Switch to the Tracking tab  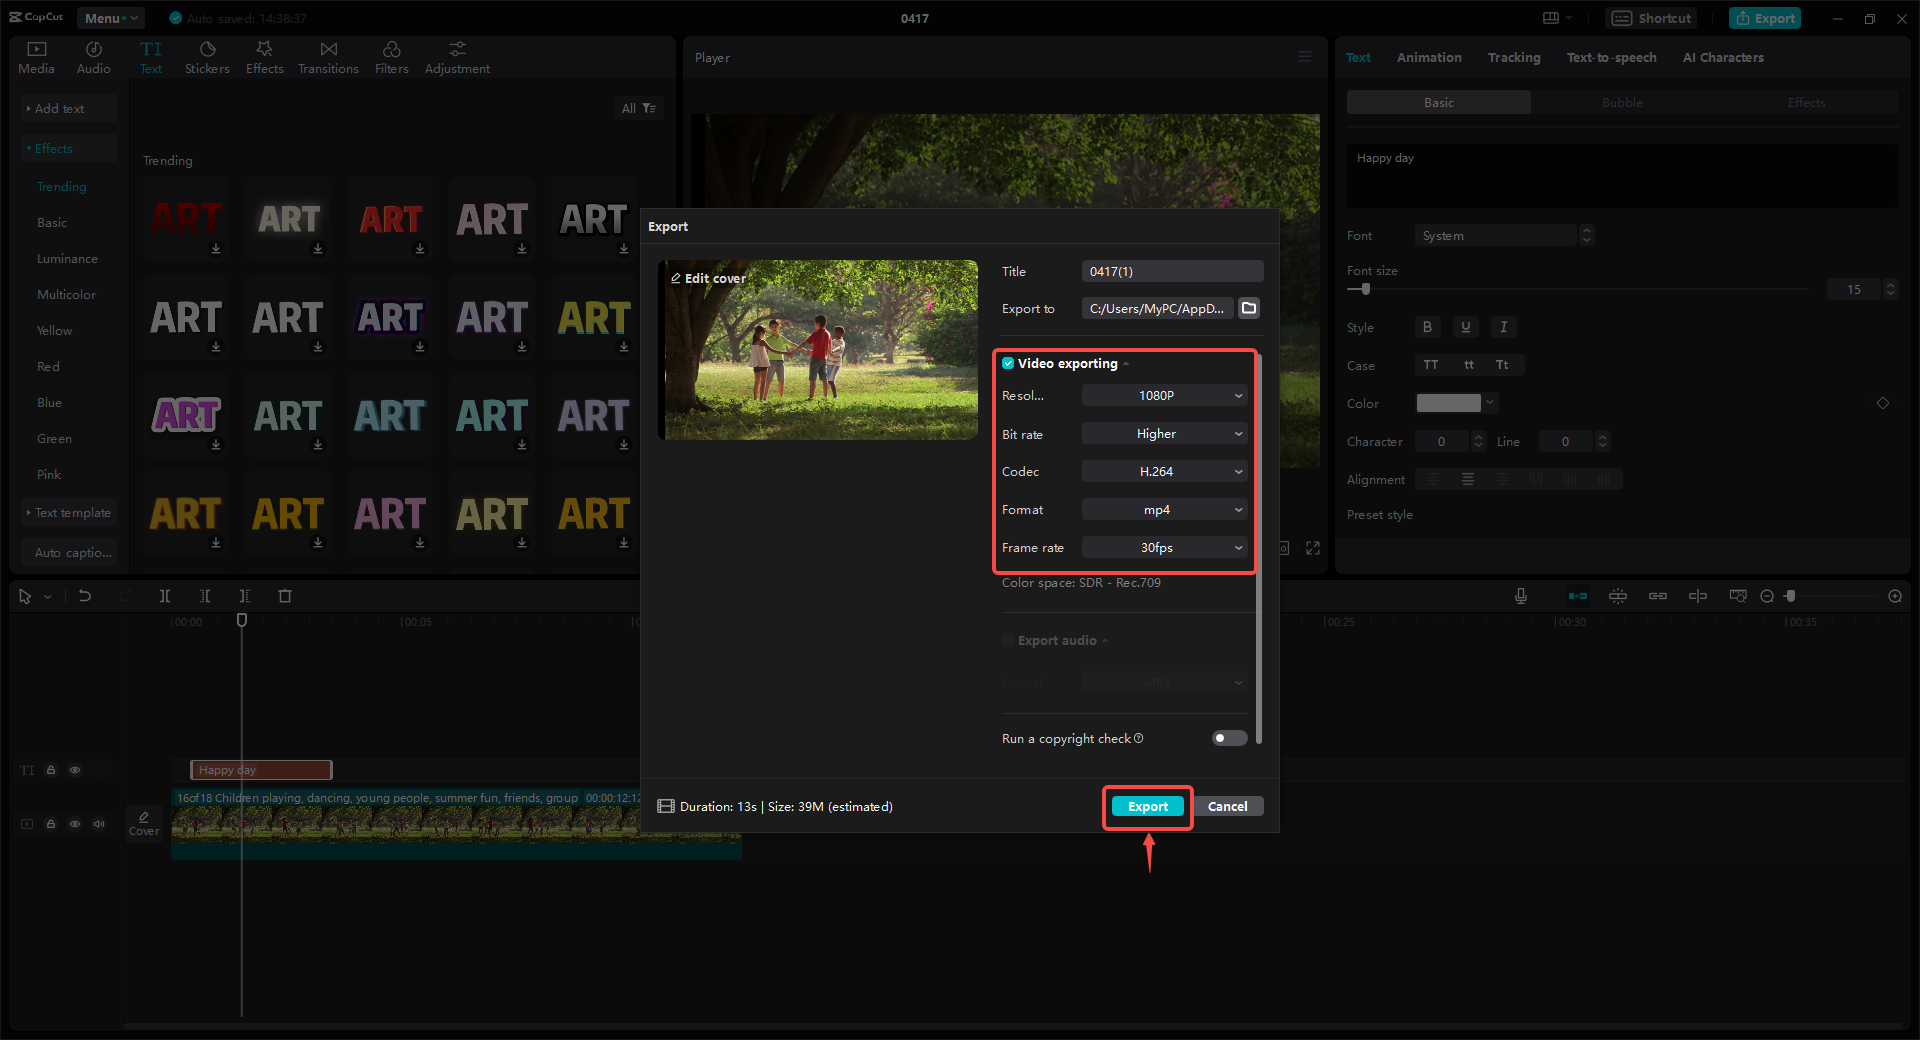[1514, 57]
